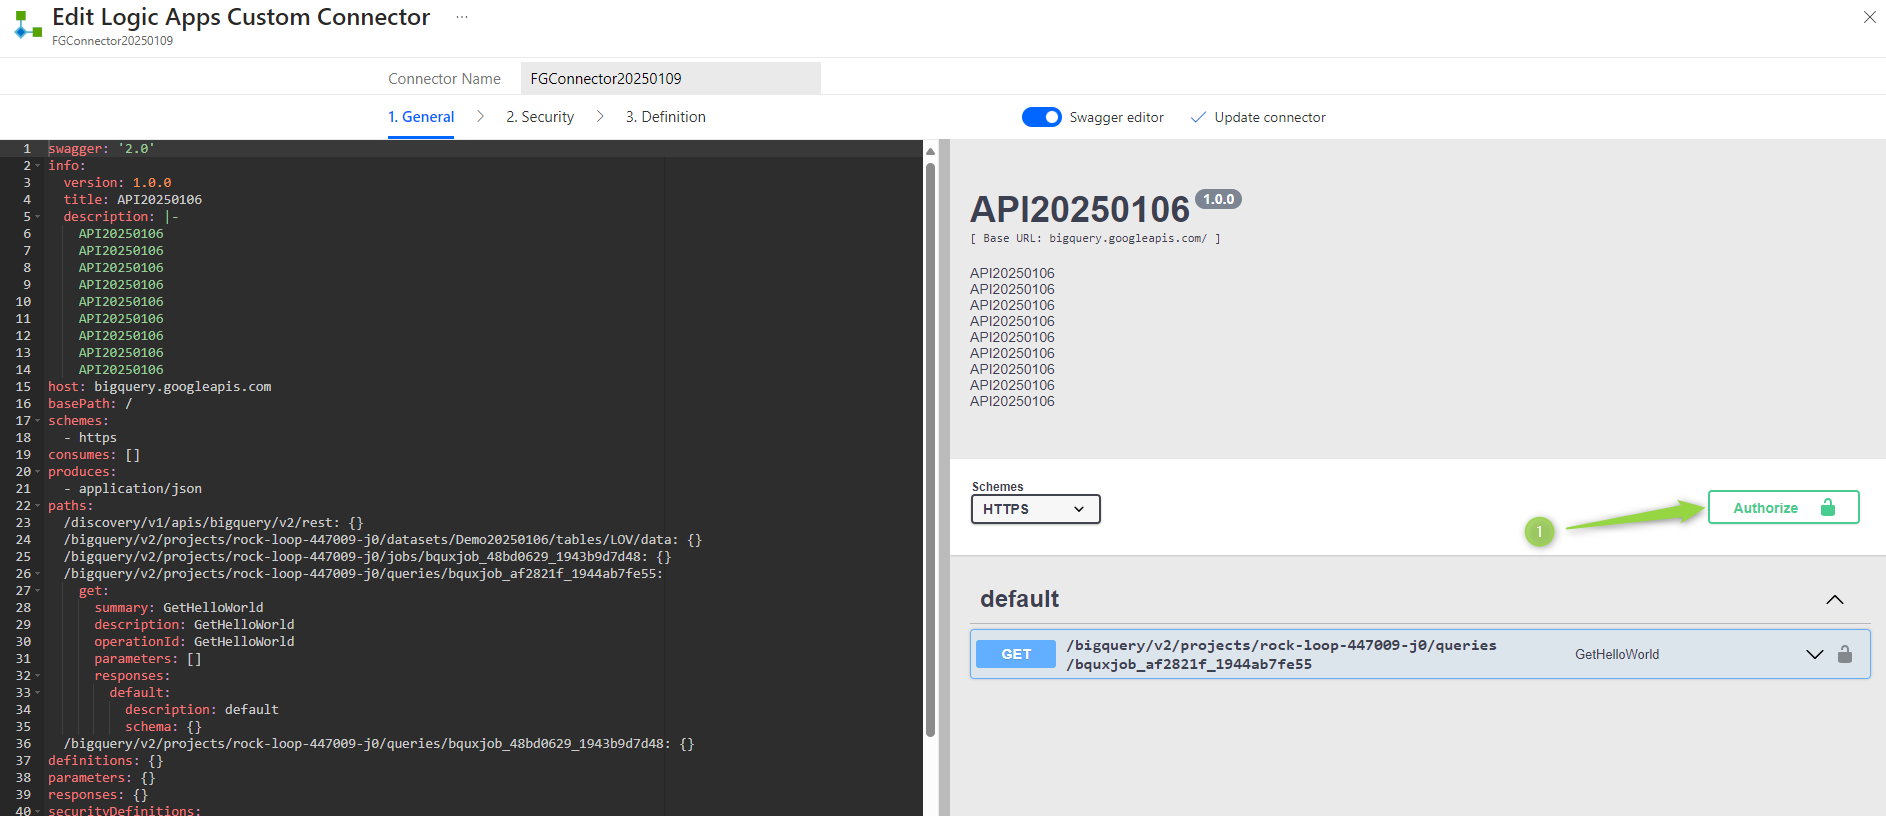Click the /discovery/v1/apis/bigquery/v2/rest path line
The width and height of the screenshot is (1886, 816).
(x=213, y=523)
